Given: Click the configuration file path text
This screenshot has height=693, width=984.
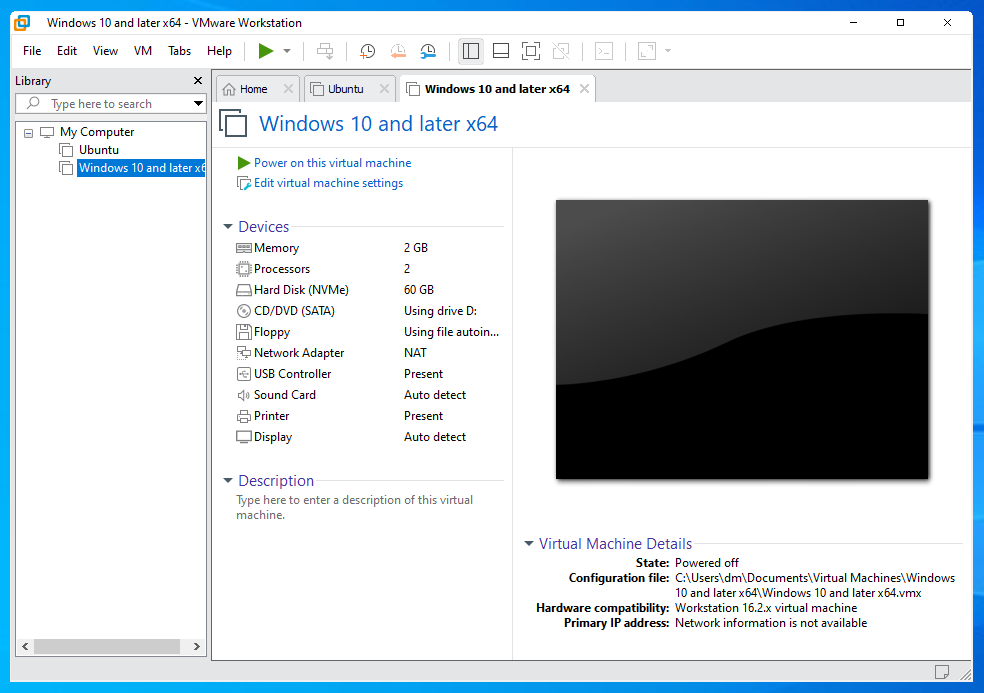Looking at the screenshot, I should (x=815, y=586).
